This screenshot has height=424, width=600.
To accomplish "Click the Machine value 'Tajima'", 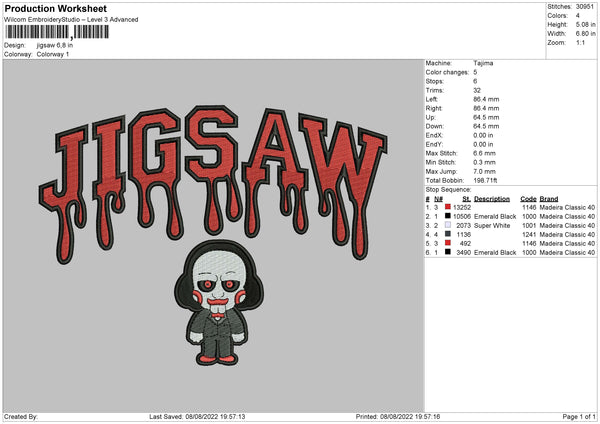I will (483, 63).
